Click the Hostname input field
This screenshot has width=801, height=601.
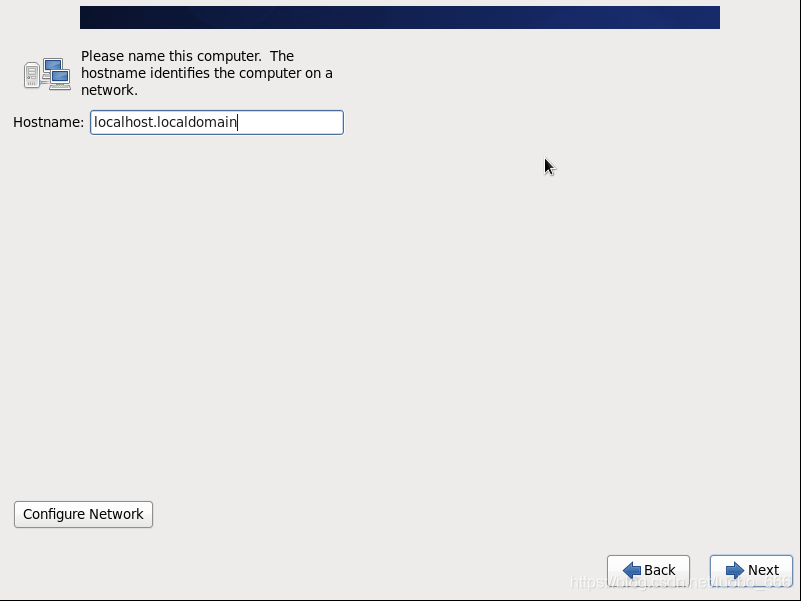(x=217, y=123)
